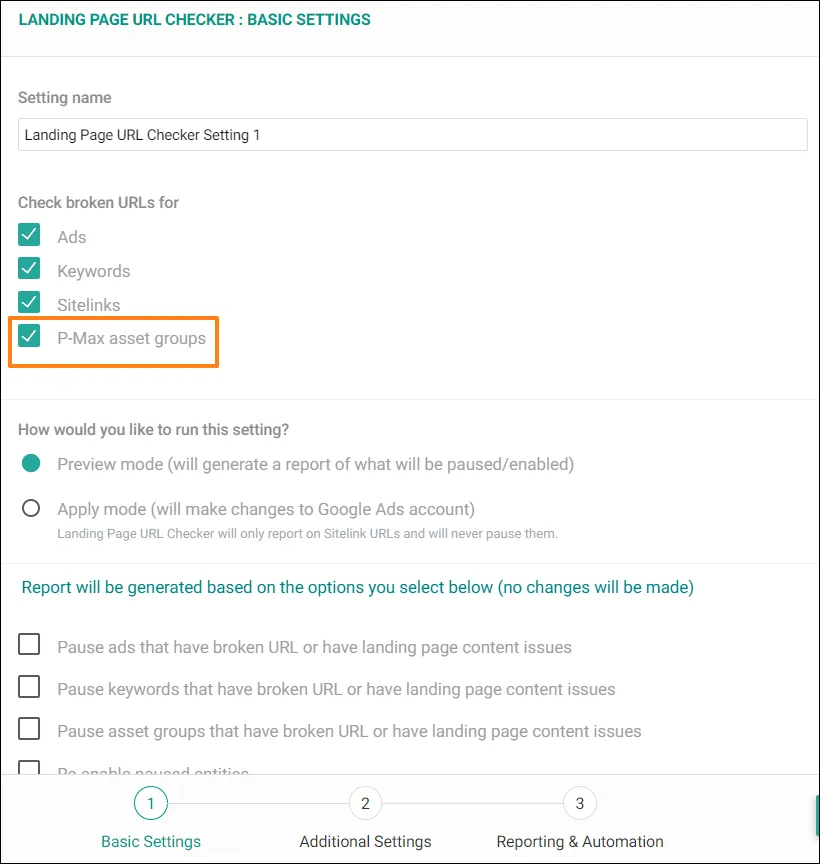This screenshot has width=820, height=864.
Task: Jump to step 2 circle icon
Action: [x=365, y=803]
